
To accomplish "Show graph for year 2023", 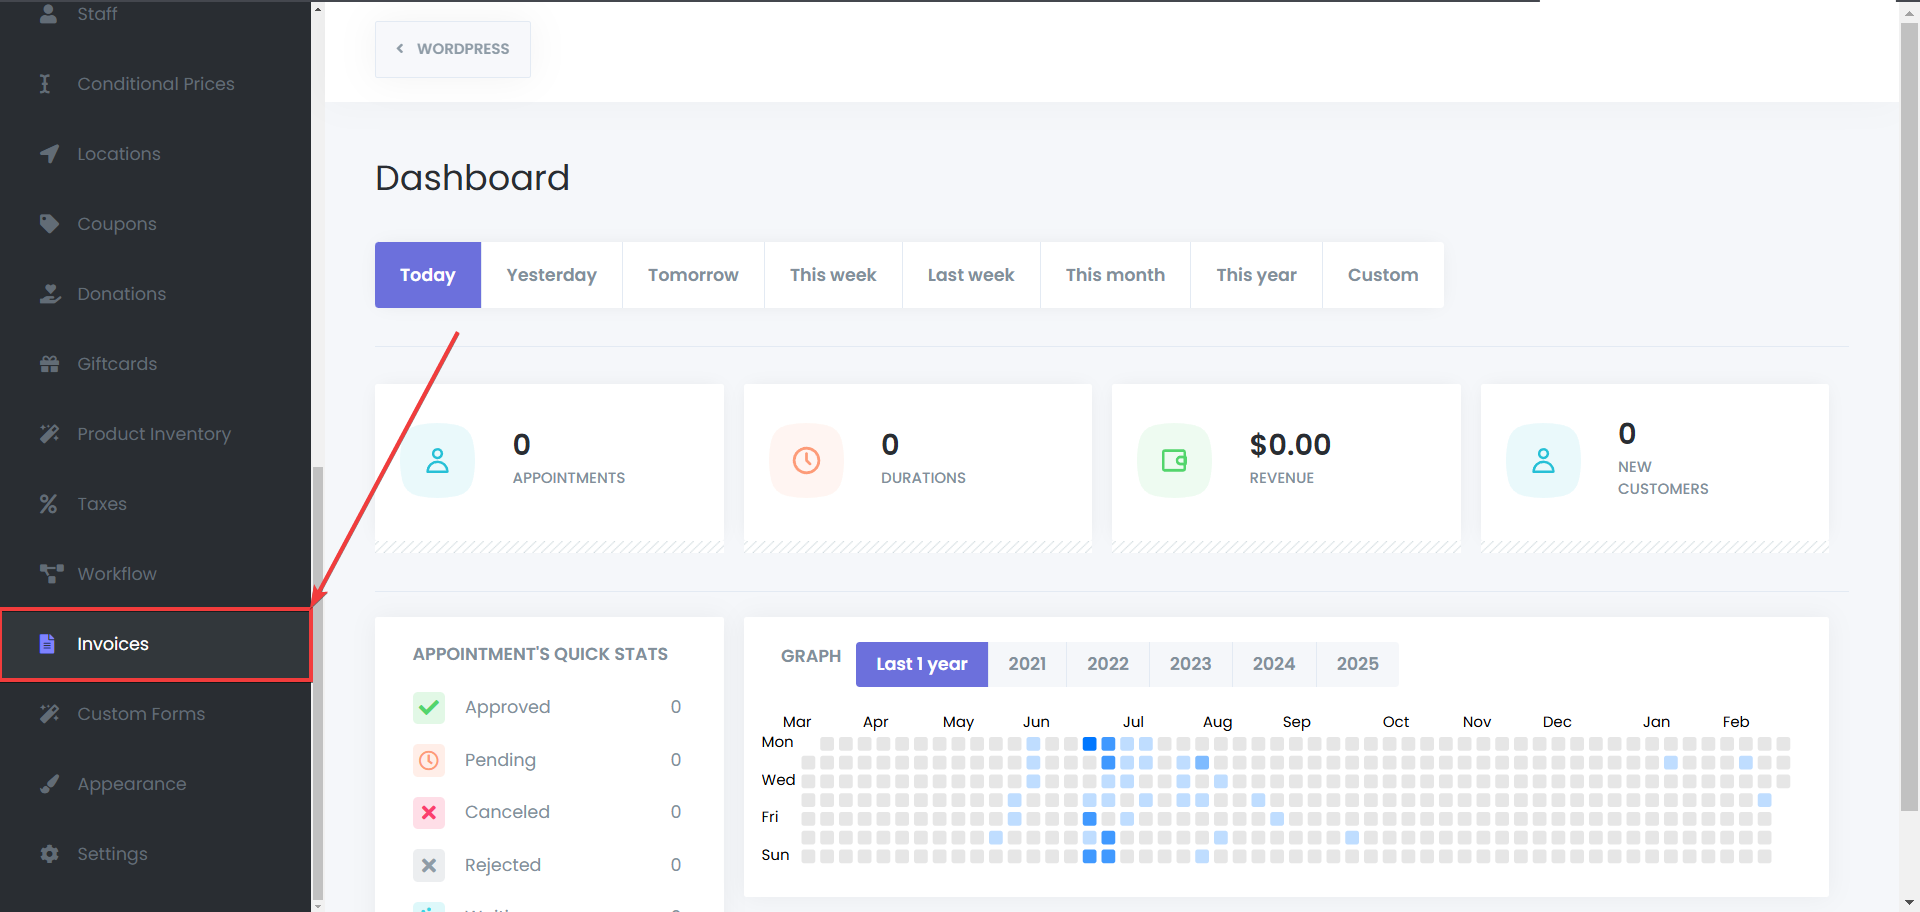I will click(x=1190, y=664).
